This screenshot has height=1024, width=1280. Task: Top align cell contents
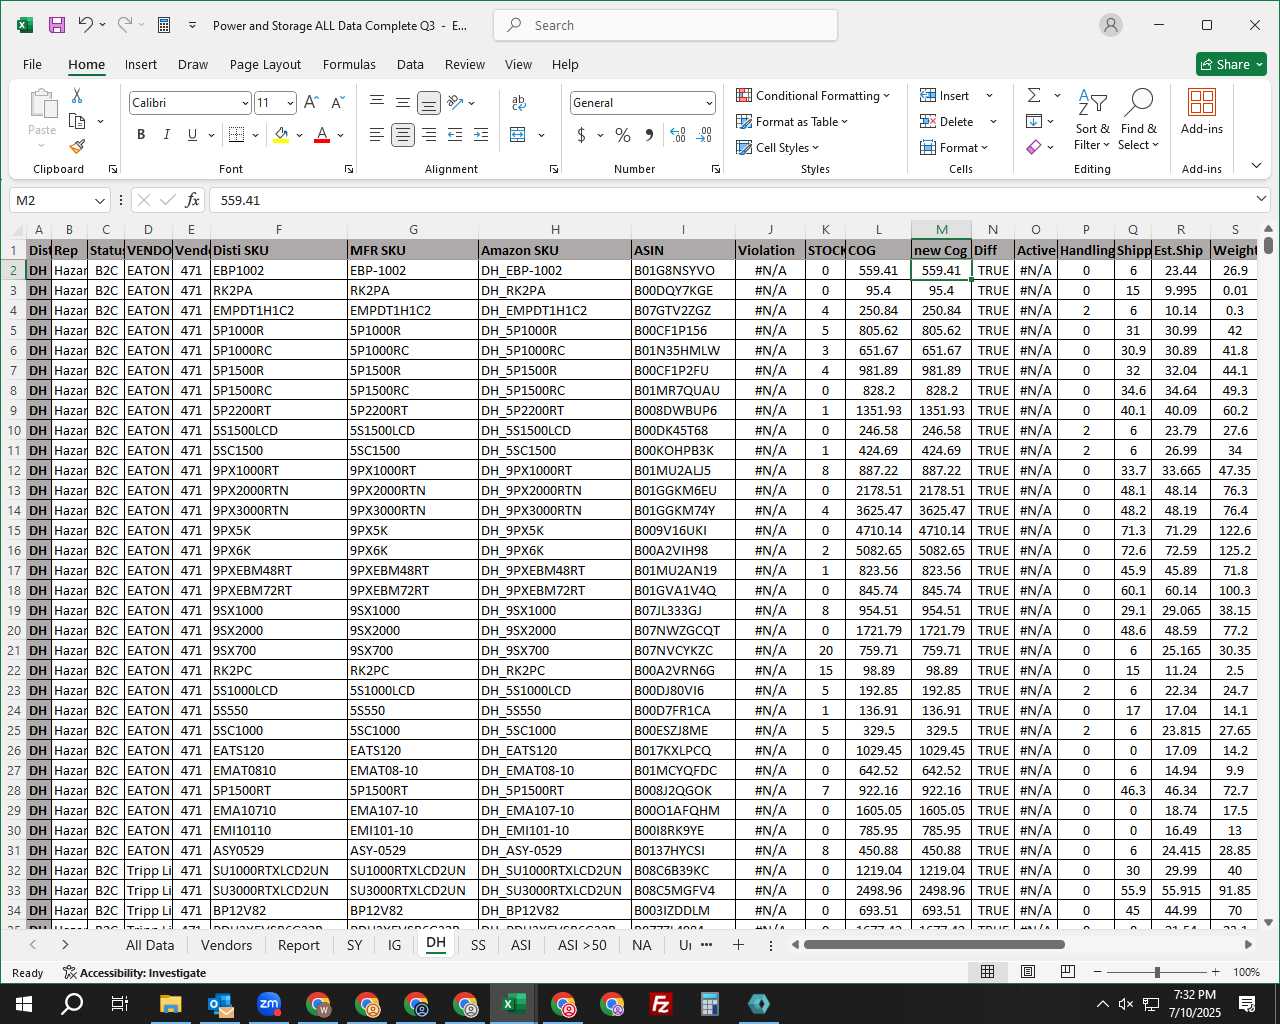[x=376, y=102]
